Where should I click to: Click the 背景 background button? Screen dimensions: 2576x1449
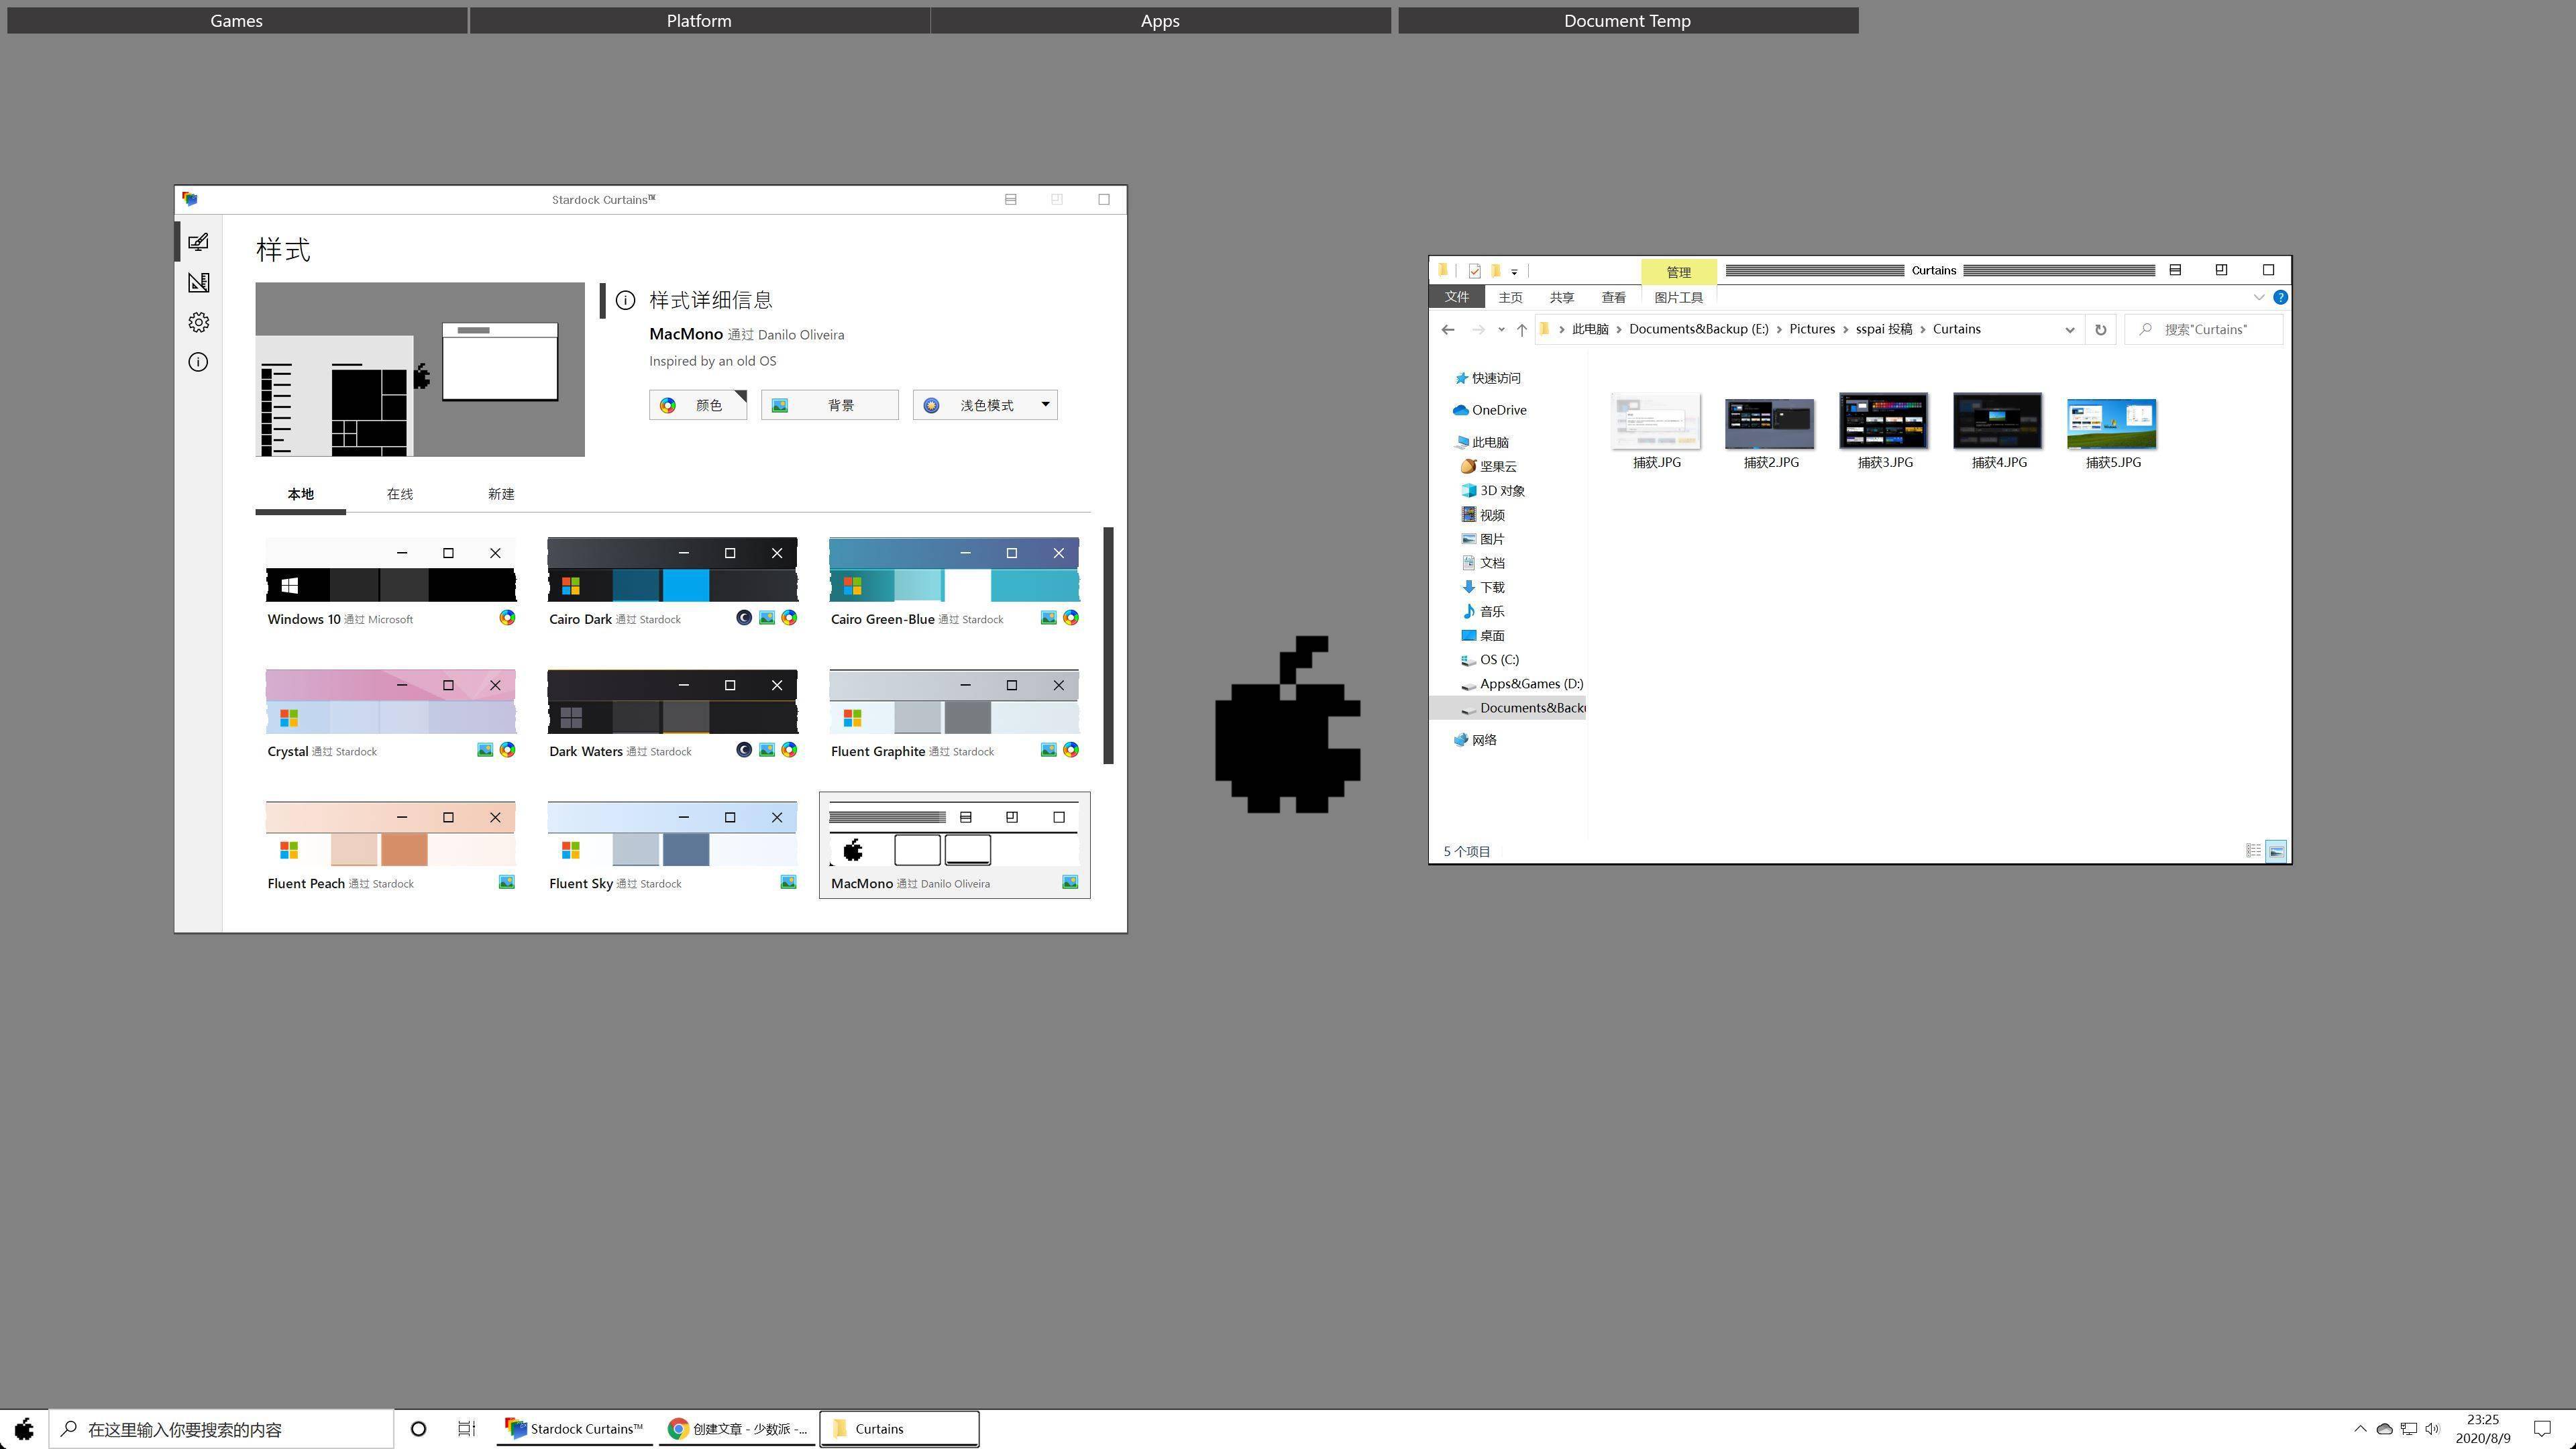click(829, 405)
